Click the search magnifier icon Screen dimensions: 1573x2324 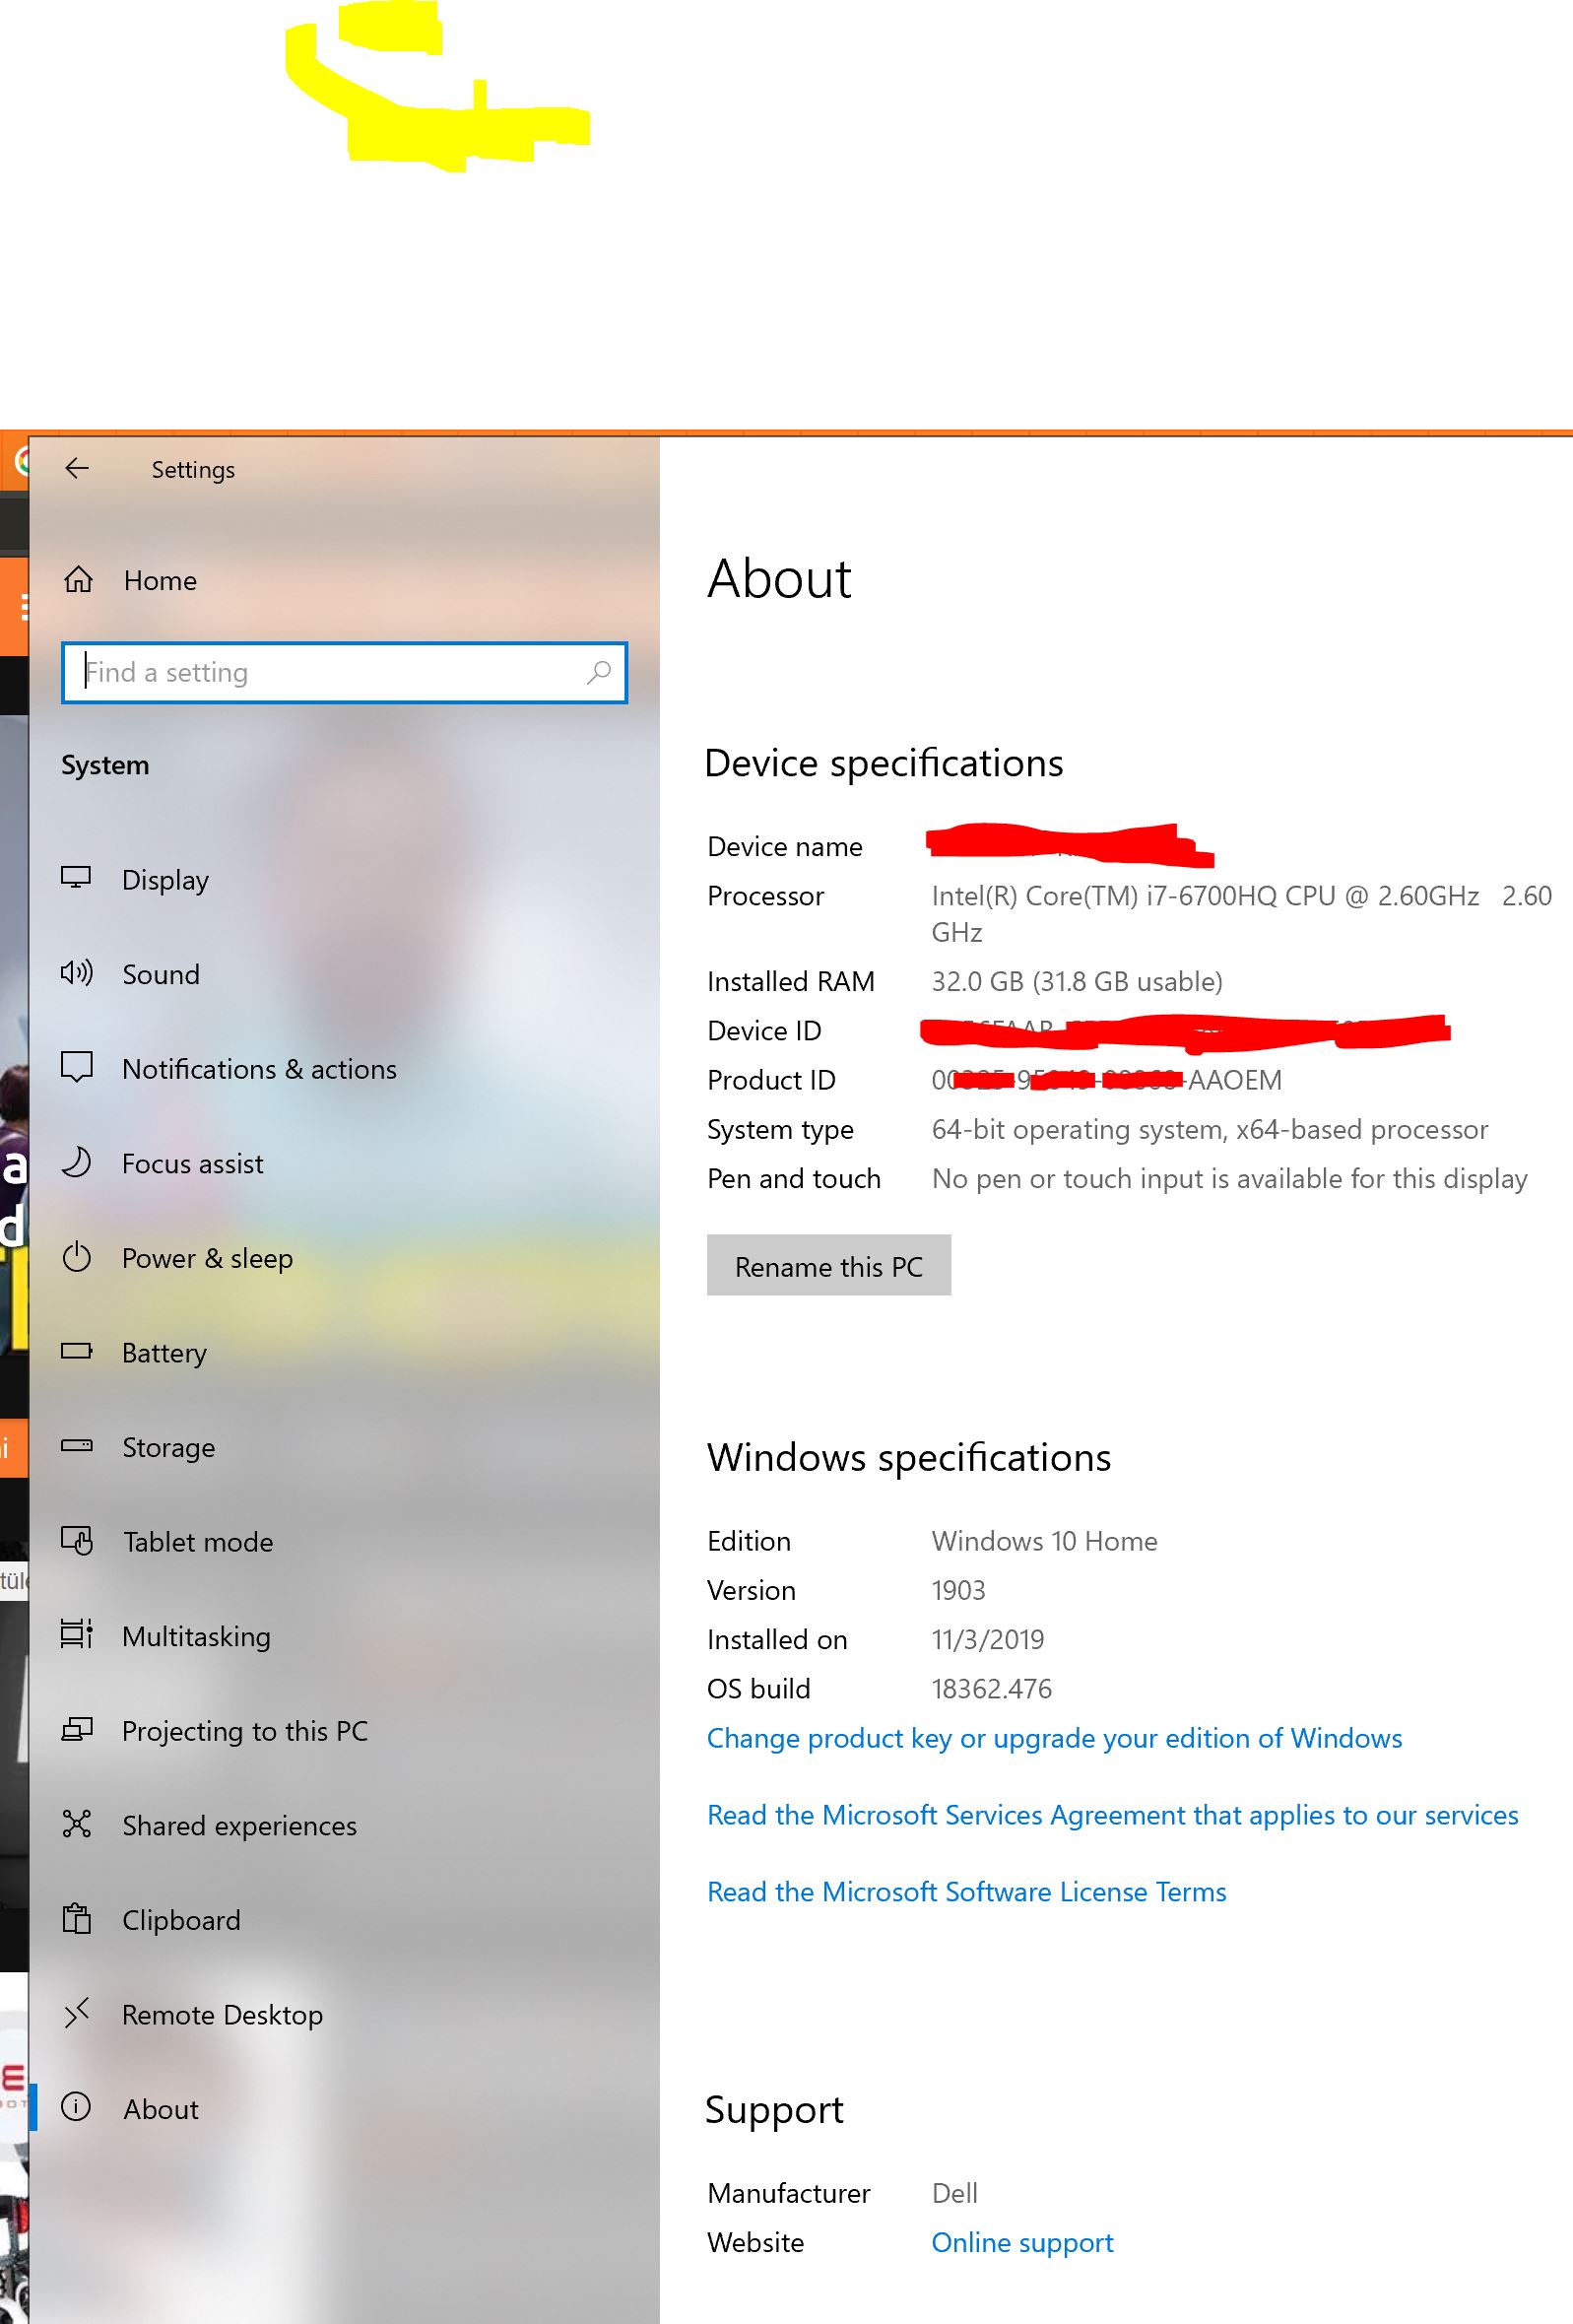(x=598, y=672)
